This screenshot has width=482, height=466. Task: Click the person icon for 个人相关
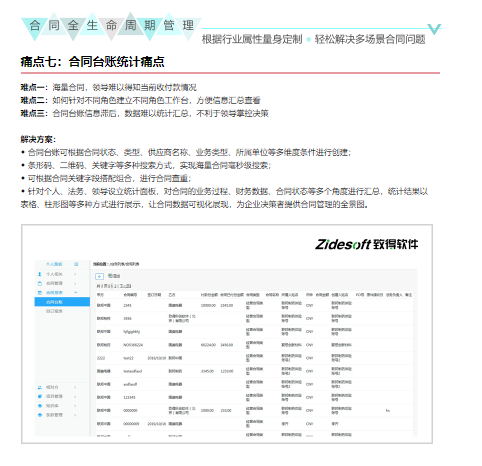click(x=40, y=274)
